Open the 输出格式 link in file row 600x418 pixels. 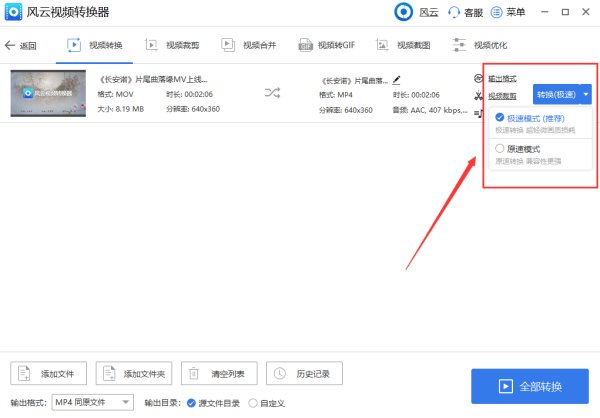502,79
